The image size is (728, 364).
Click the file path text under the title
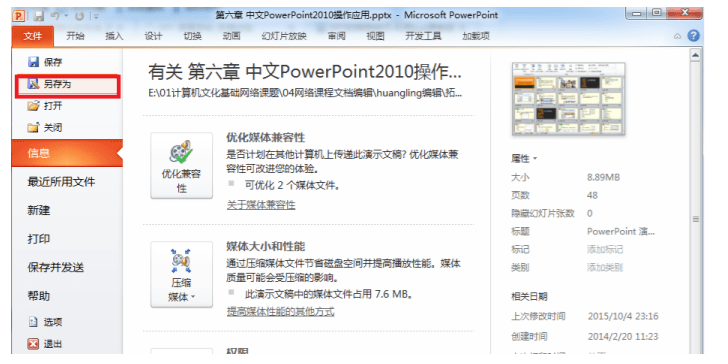[305, 93]
